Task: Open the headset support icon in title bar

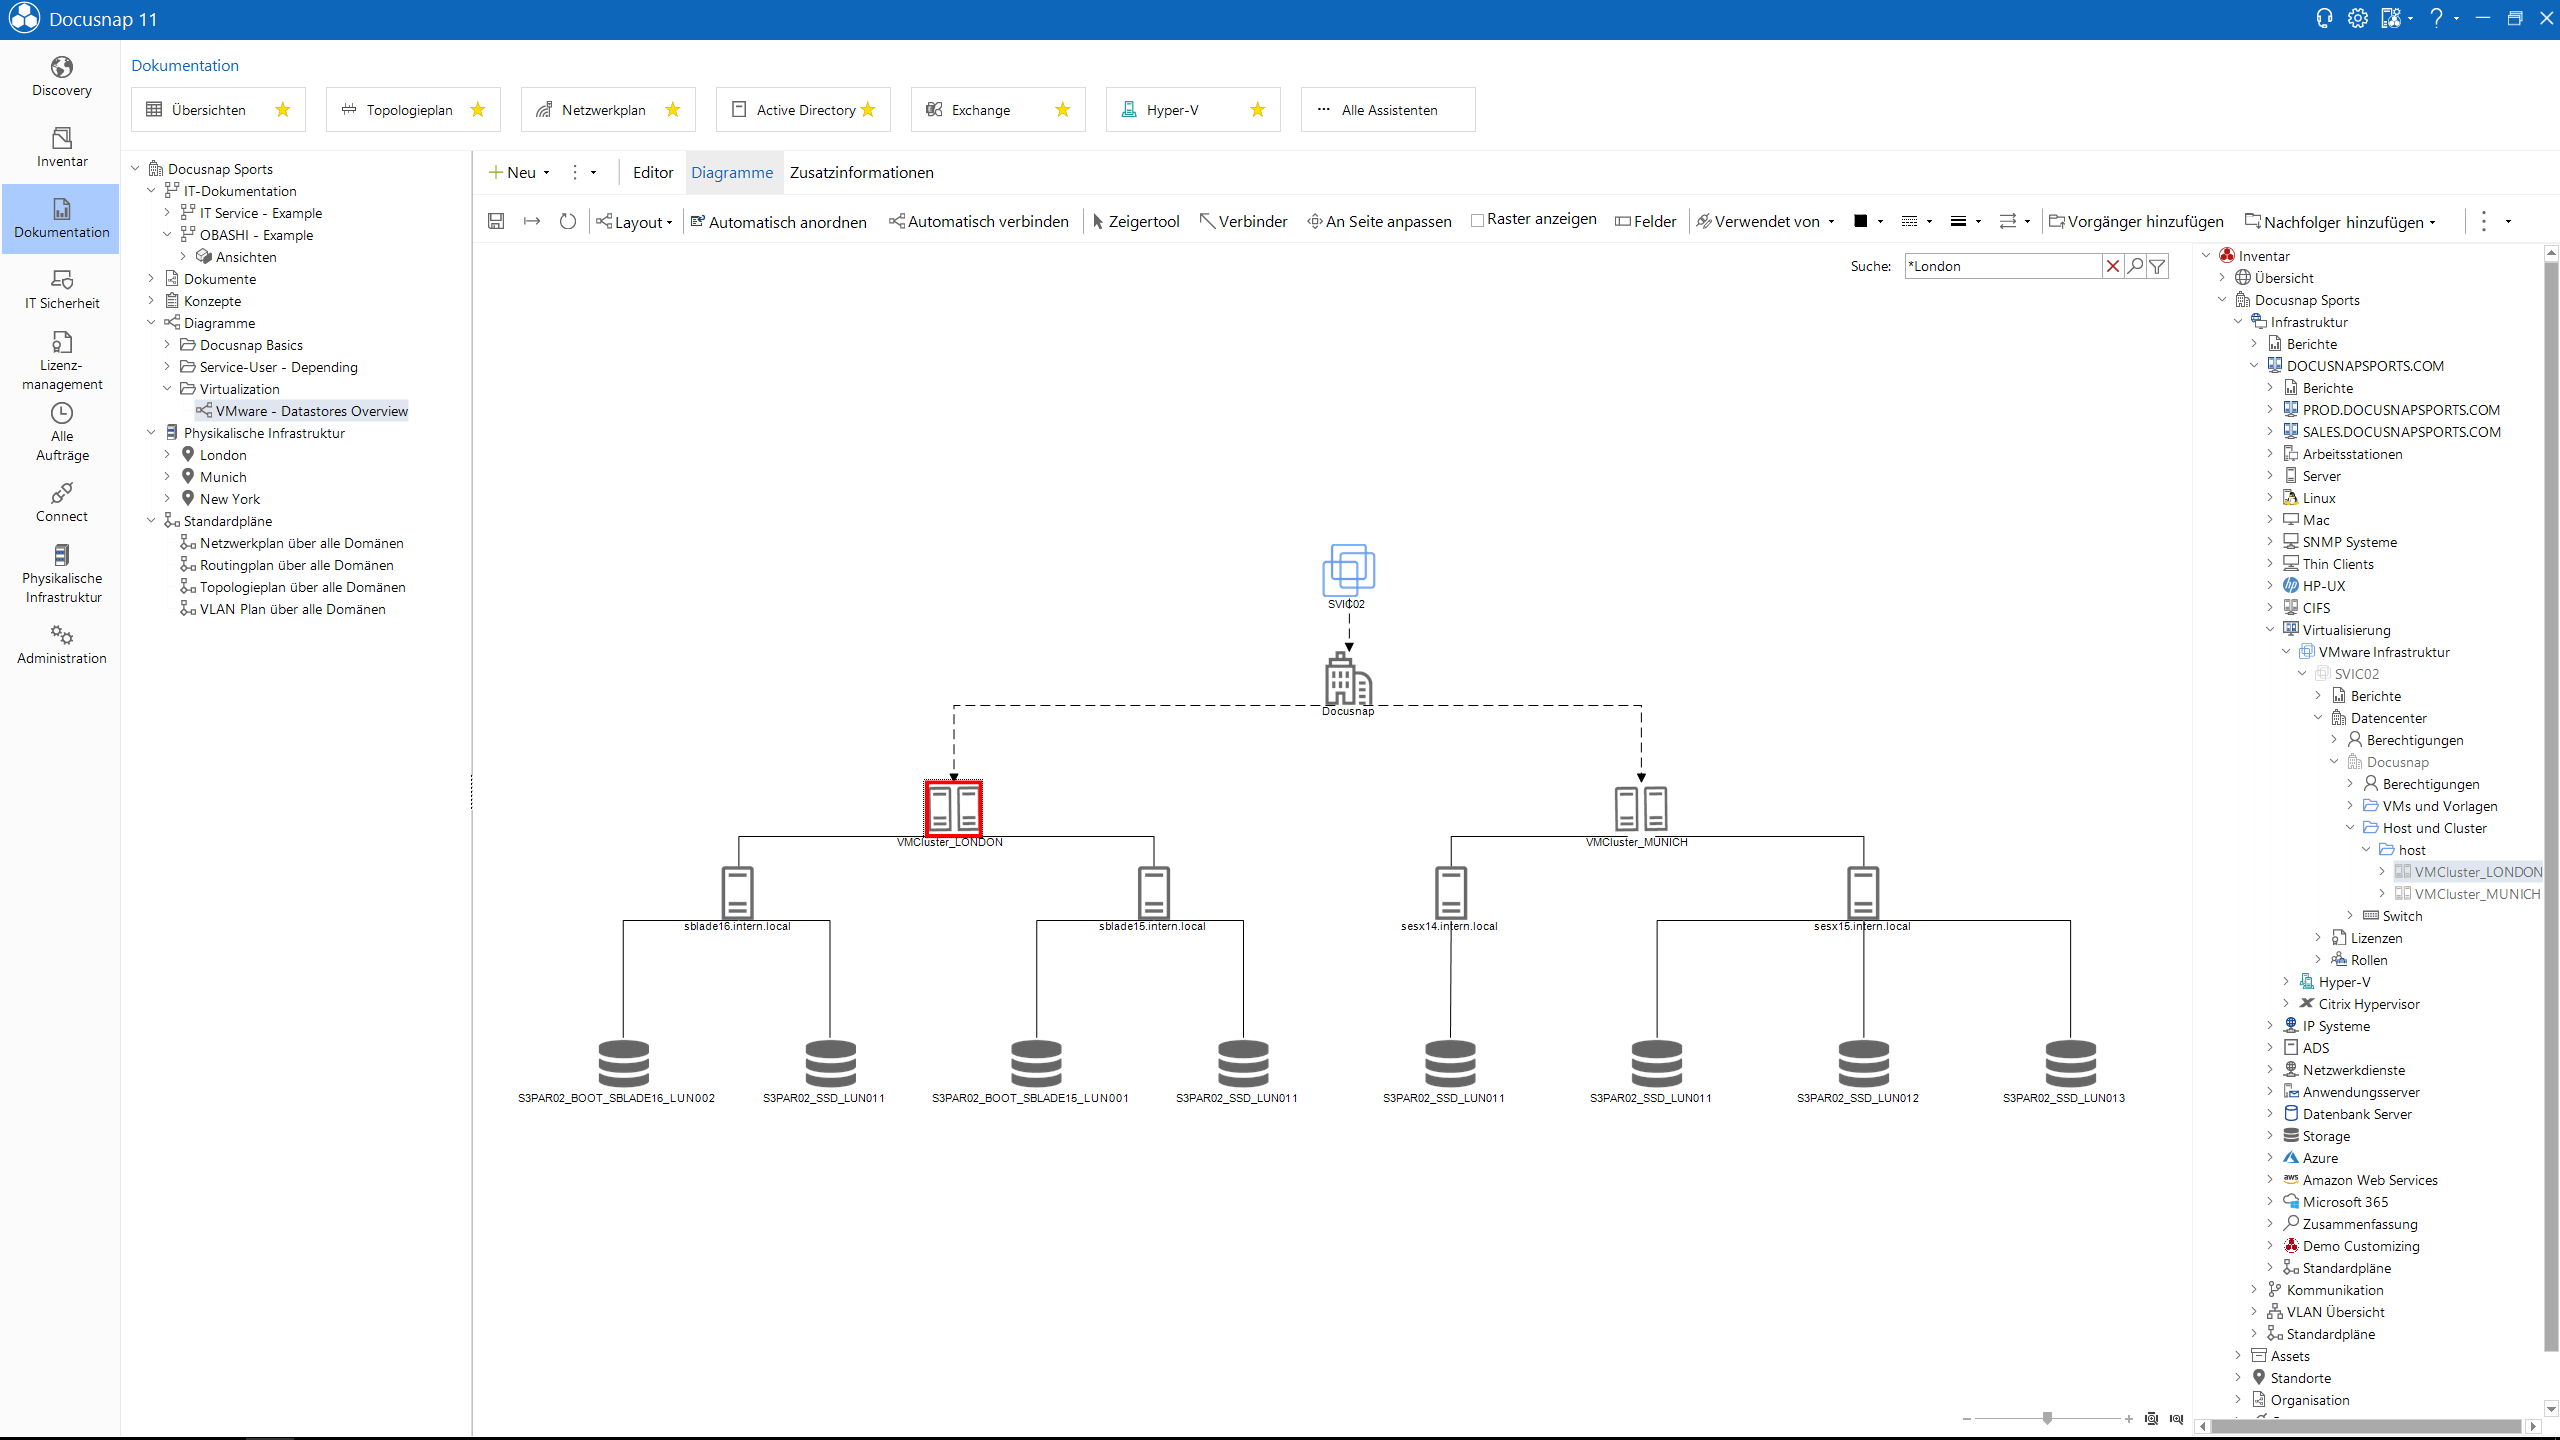Action: point(2324,18)
